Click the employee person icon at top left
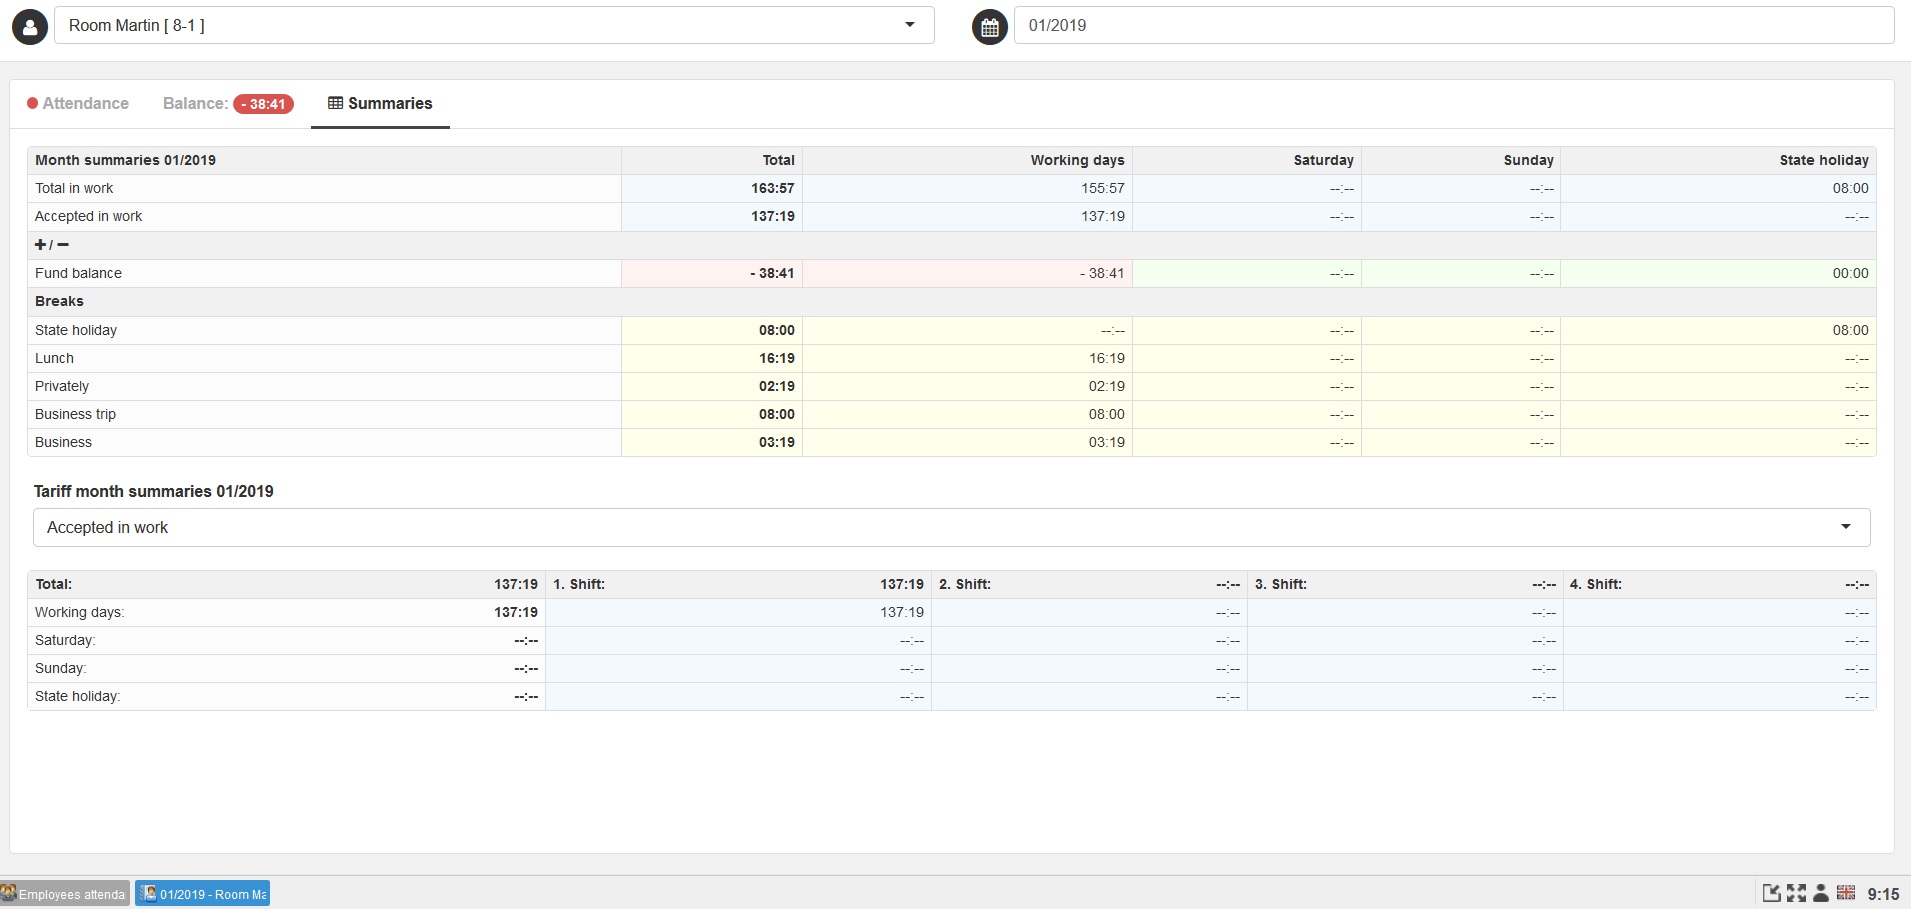Screen dimensions: 1911x909 30,26
